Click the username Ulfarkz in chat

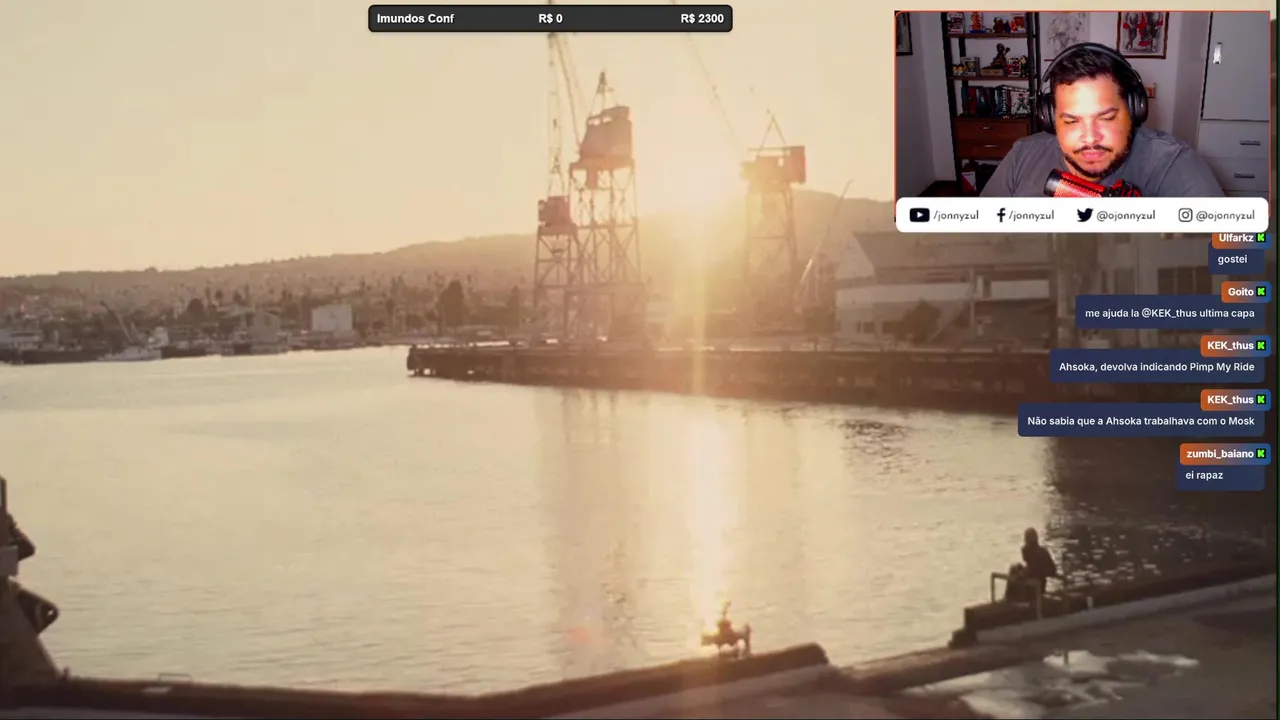[1236, 238]
